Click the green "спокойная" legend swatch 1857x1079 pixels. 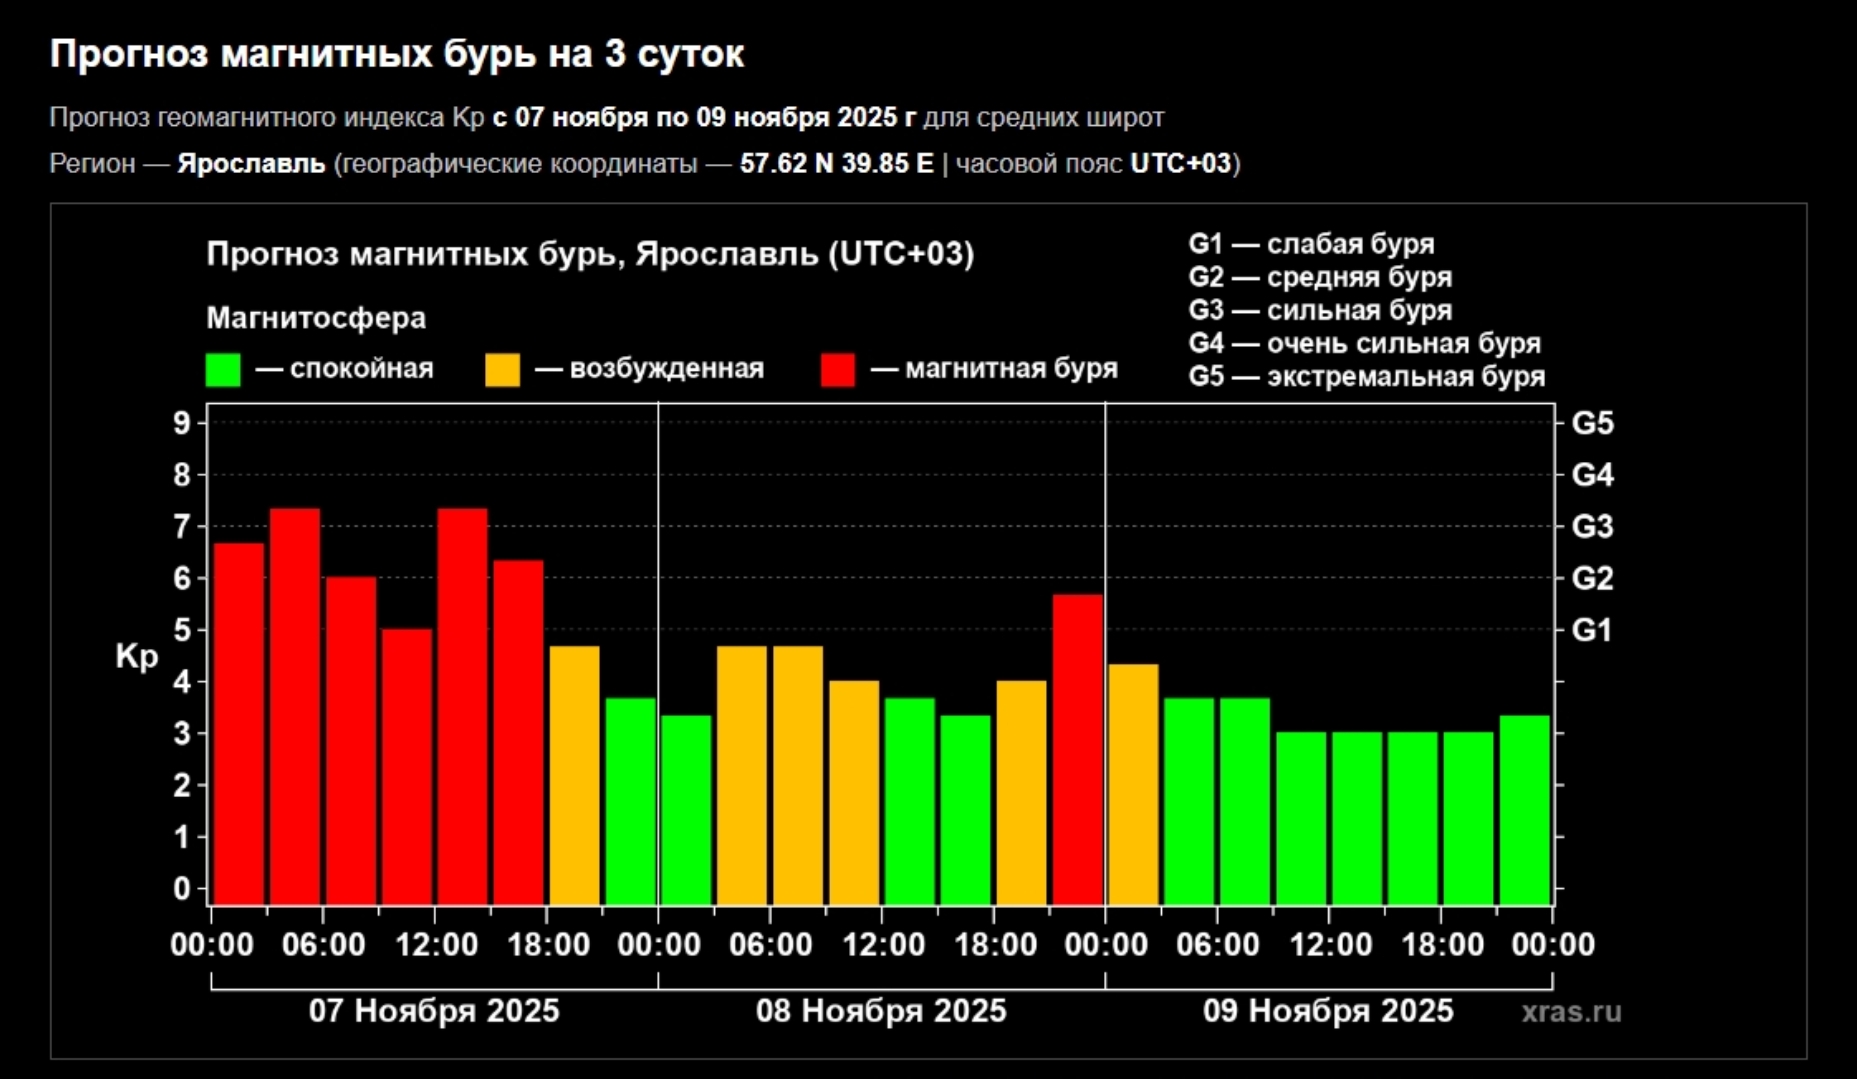(x=222, y=369)
